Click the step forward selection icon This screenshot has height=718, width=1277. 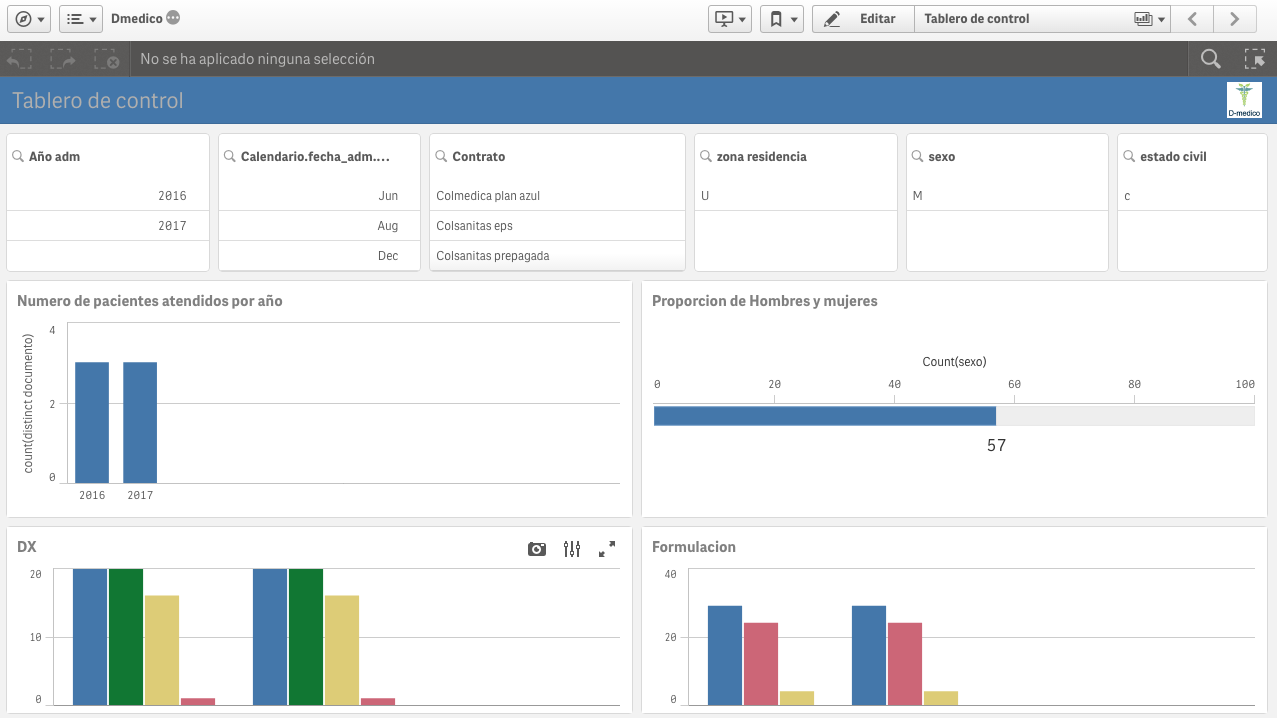point(63,59)
